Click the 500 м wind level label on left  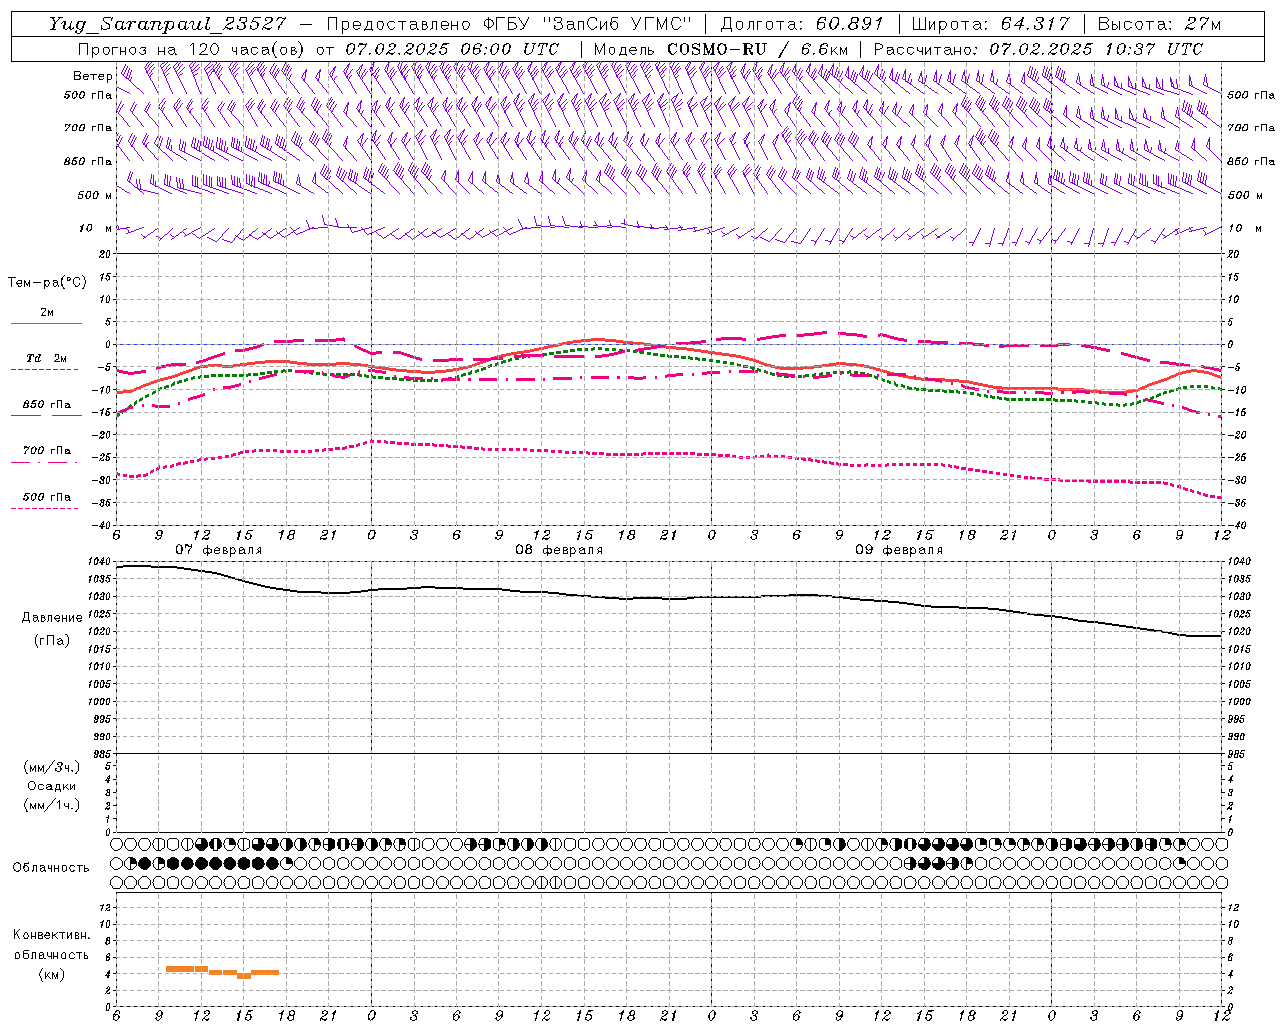[x=95, y=195]
